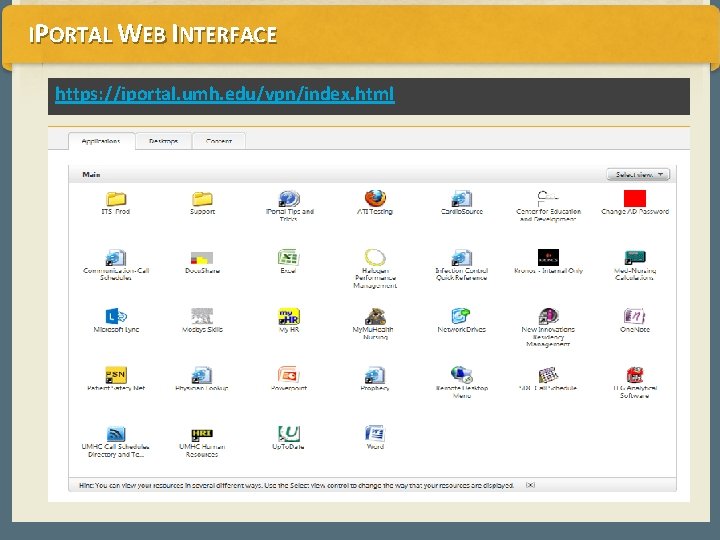Open the Mosbys Skills application
720x540 pixels.
click(x=202, y=316)
